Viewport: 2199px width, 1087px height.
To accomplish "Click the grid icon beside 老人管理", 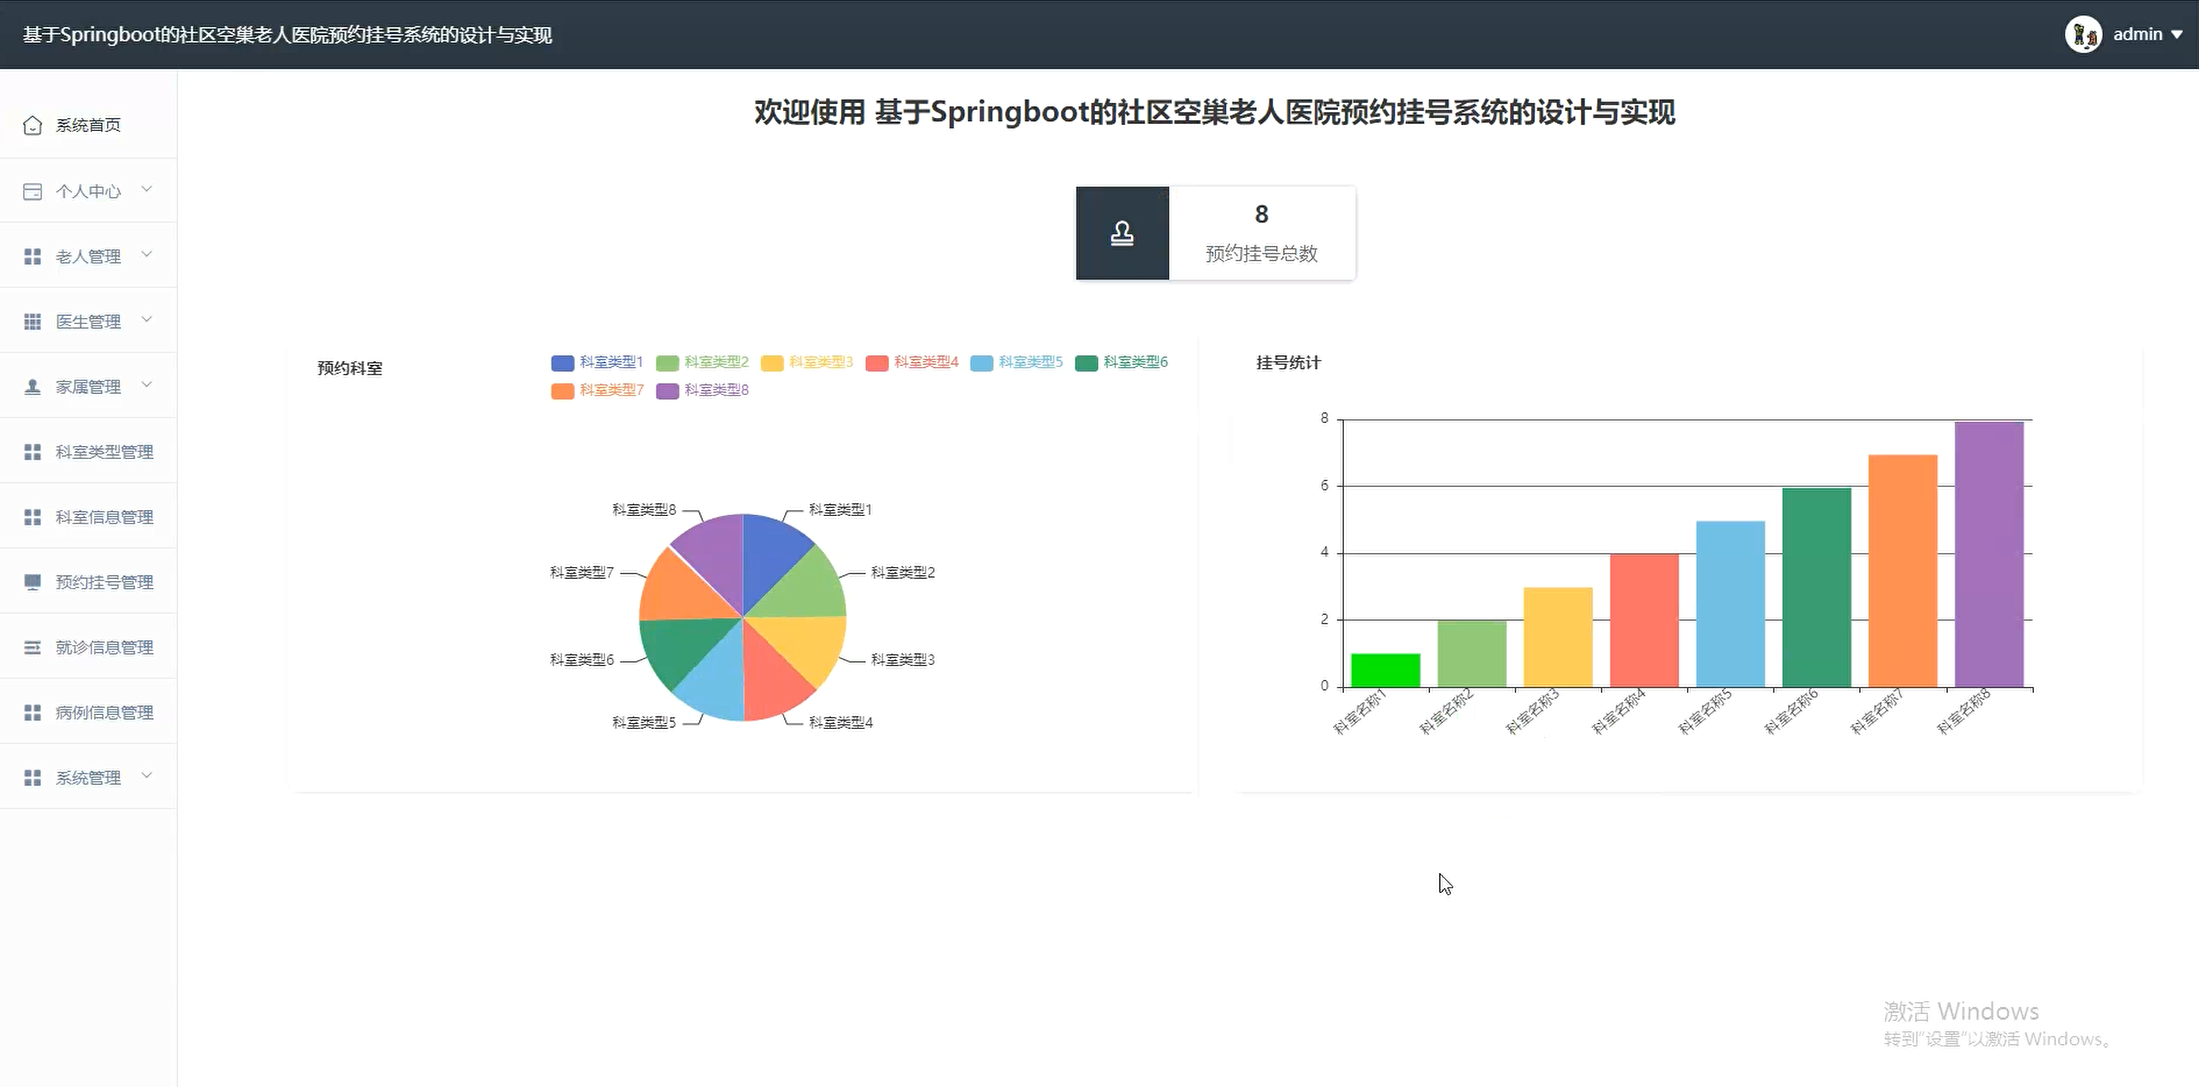I will tap(32, 256).
